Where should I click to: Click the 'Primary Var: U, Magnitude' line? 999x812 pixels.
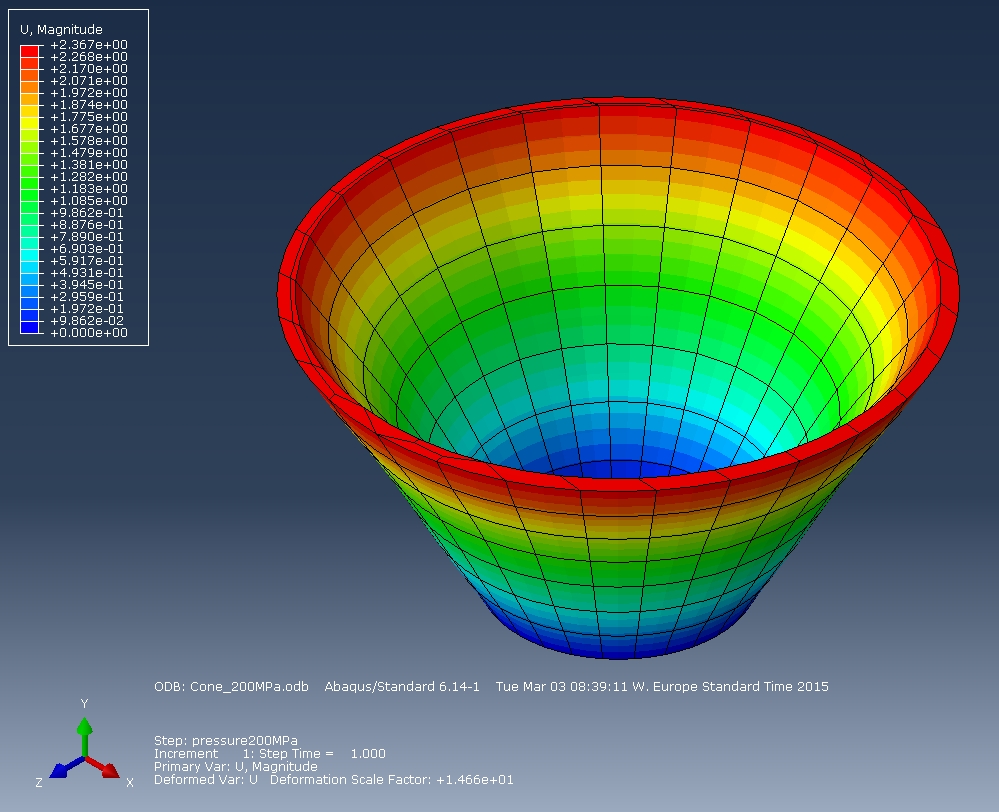(x=236, y=767)
